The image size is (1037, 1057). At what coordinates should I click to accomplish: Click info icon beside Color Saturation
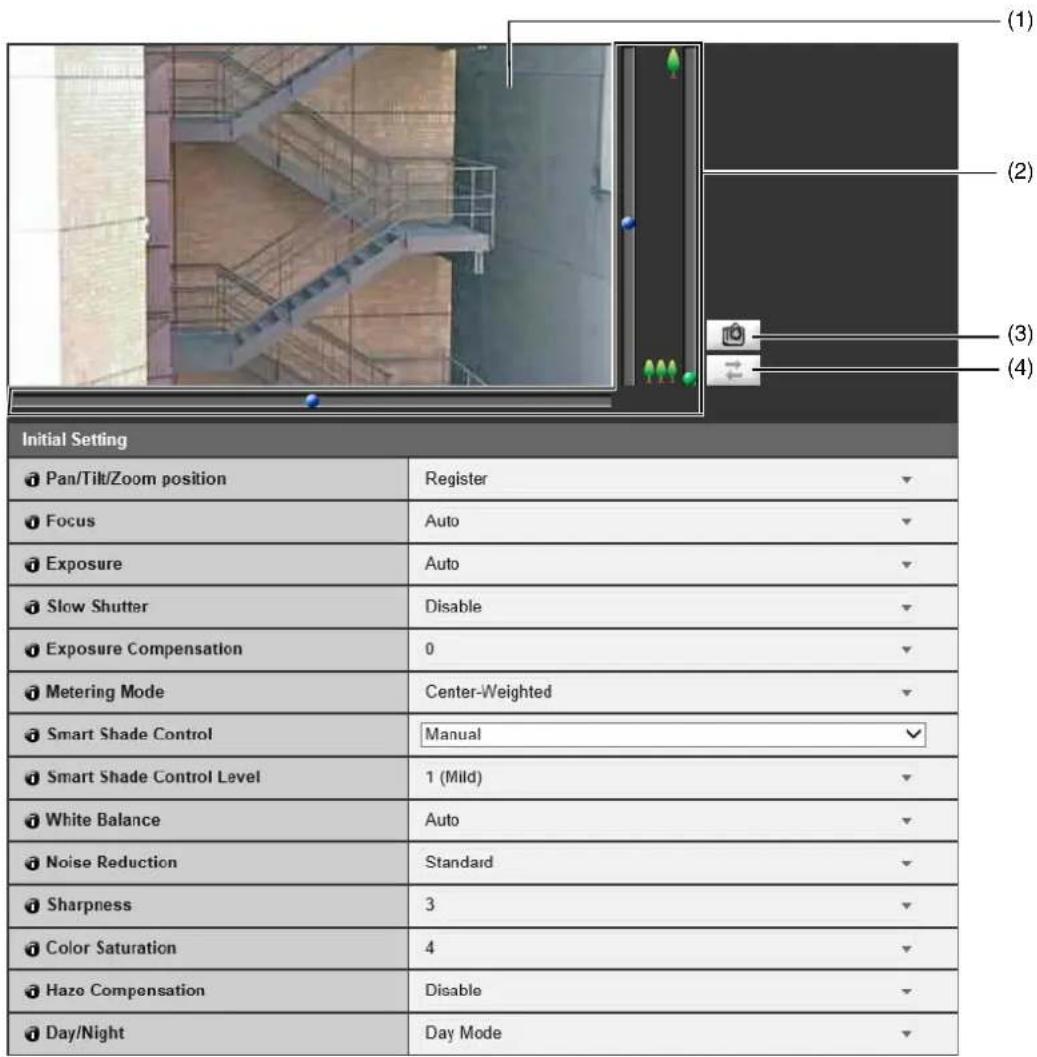(32, 948)
